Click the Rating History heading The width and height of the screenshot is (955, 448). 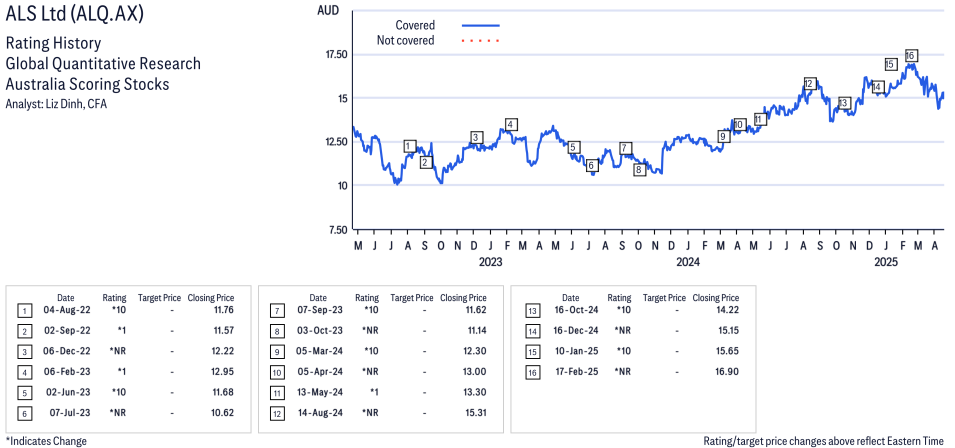coord(54,44)
